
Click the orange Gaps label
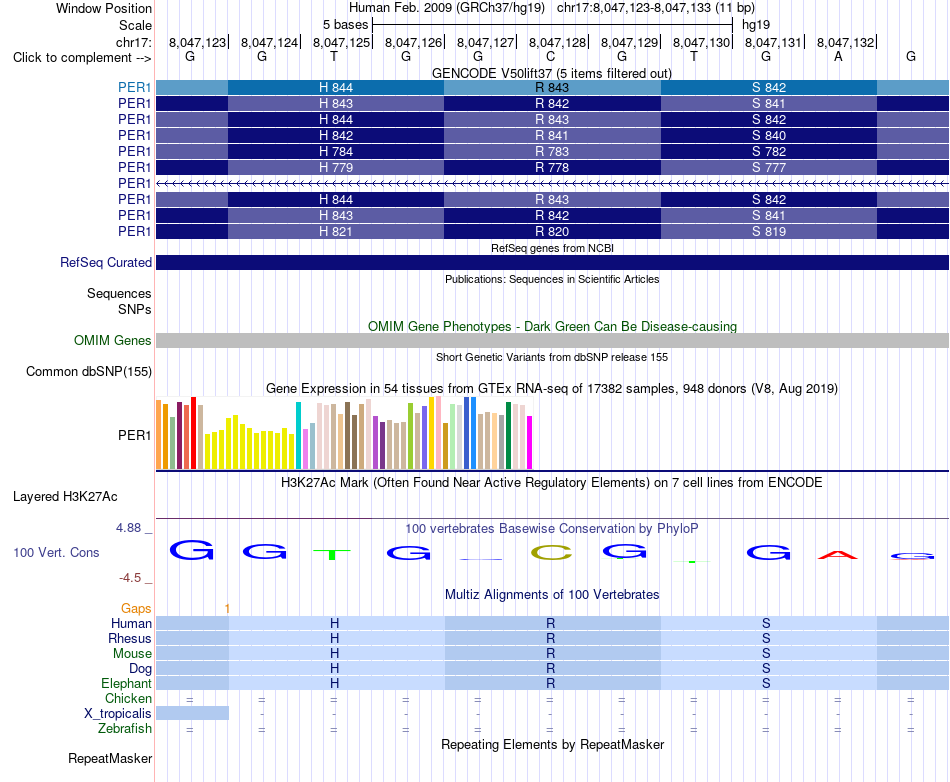(x=136, y=608)
